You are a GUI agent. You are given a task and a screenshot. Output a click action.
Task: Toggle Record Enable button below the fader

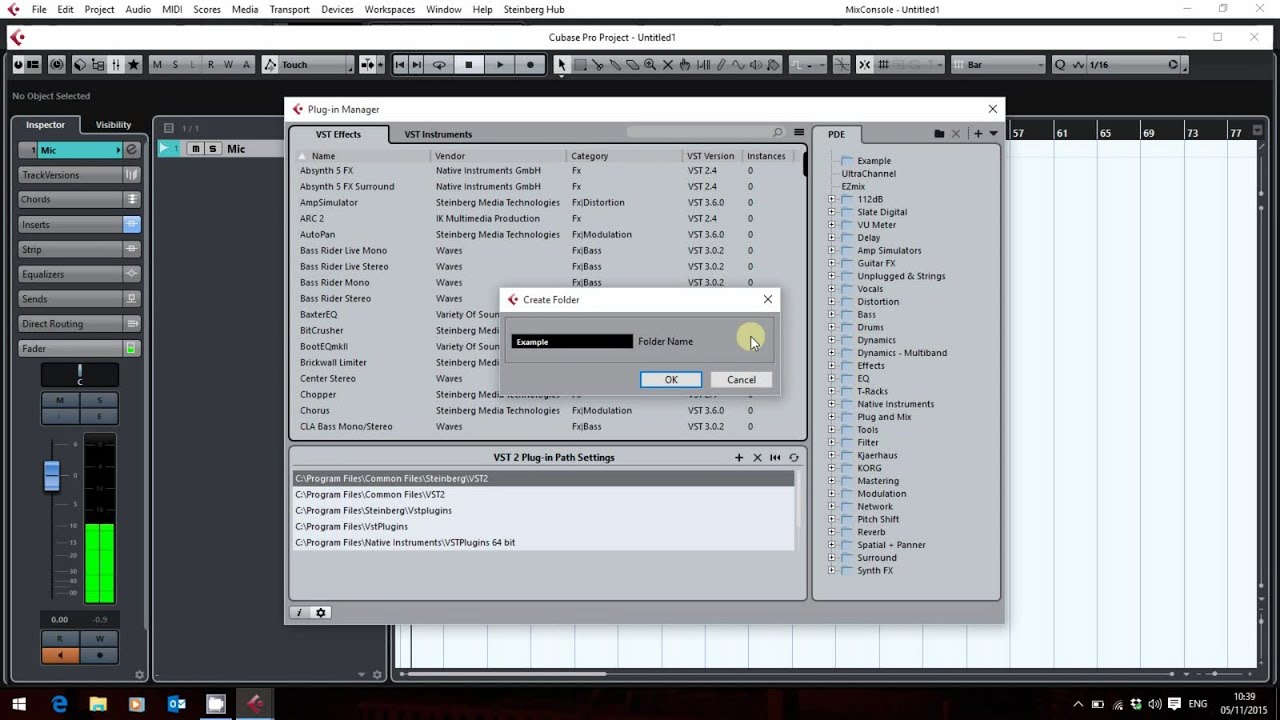click(99, 655)
